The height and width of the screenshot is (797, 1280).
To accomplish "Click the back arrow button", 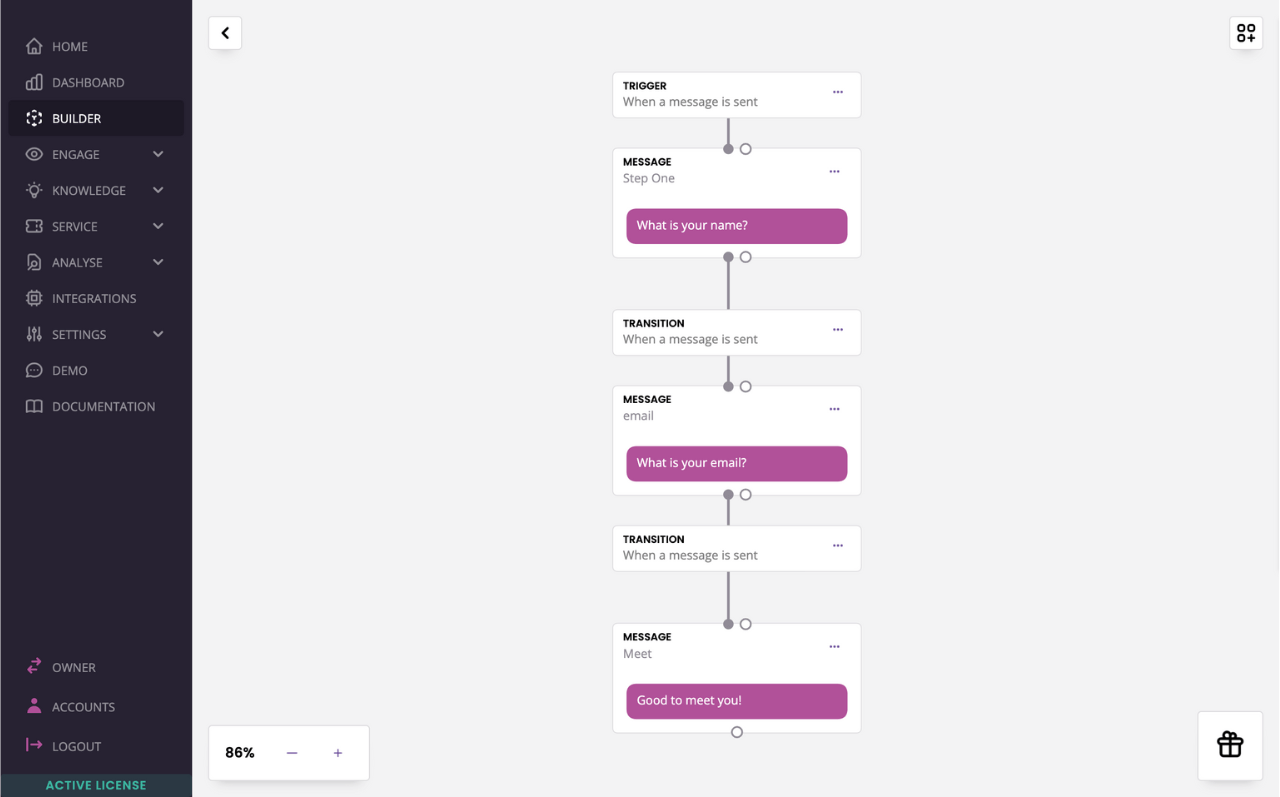I will (x=225, y=33).
